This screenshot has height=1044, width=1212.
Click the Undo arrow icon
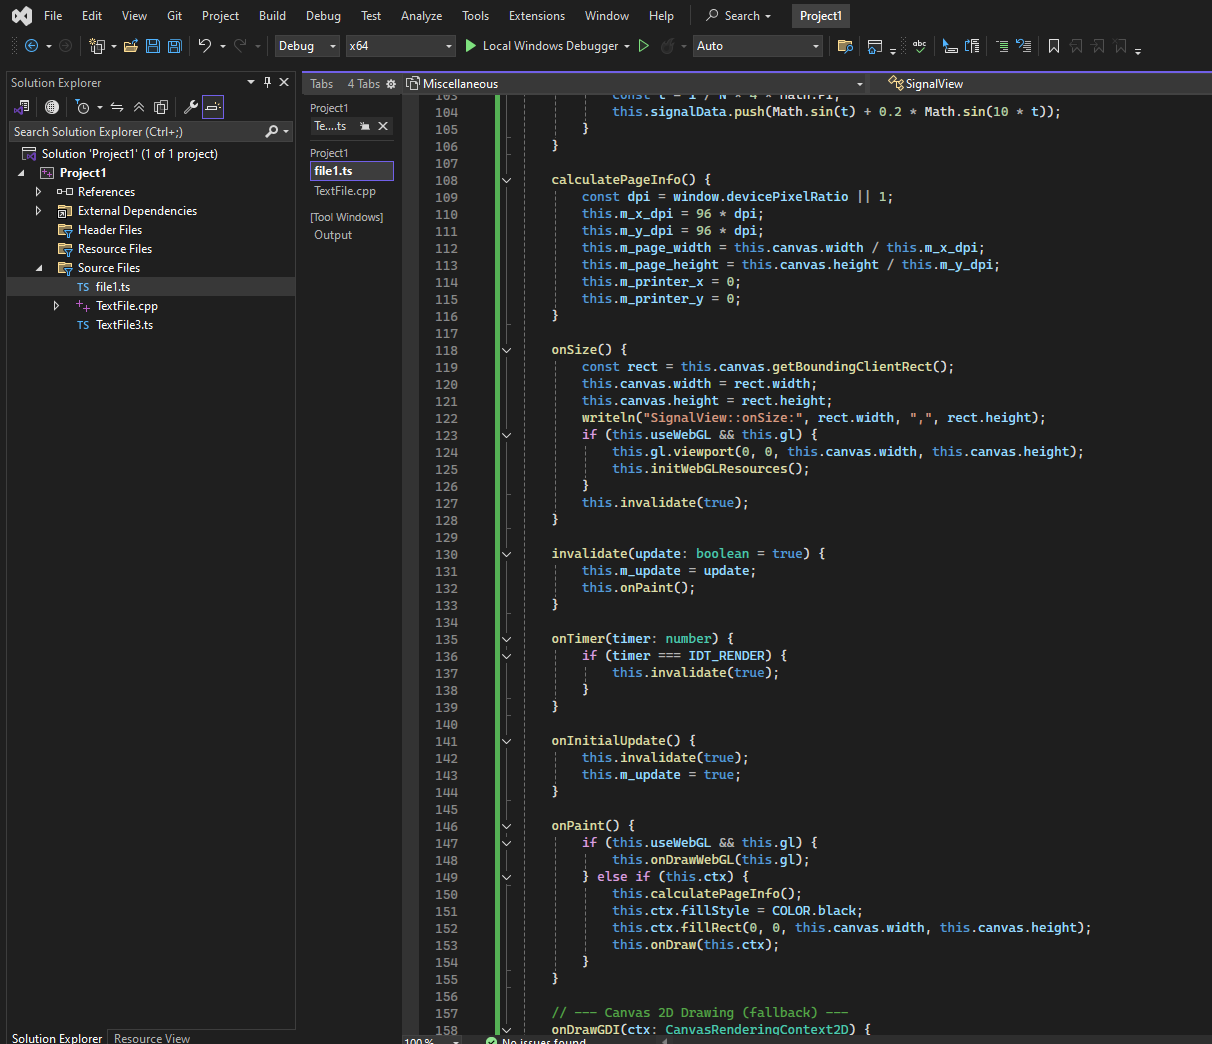[204, 46]
